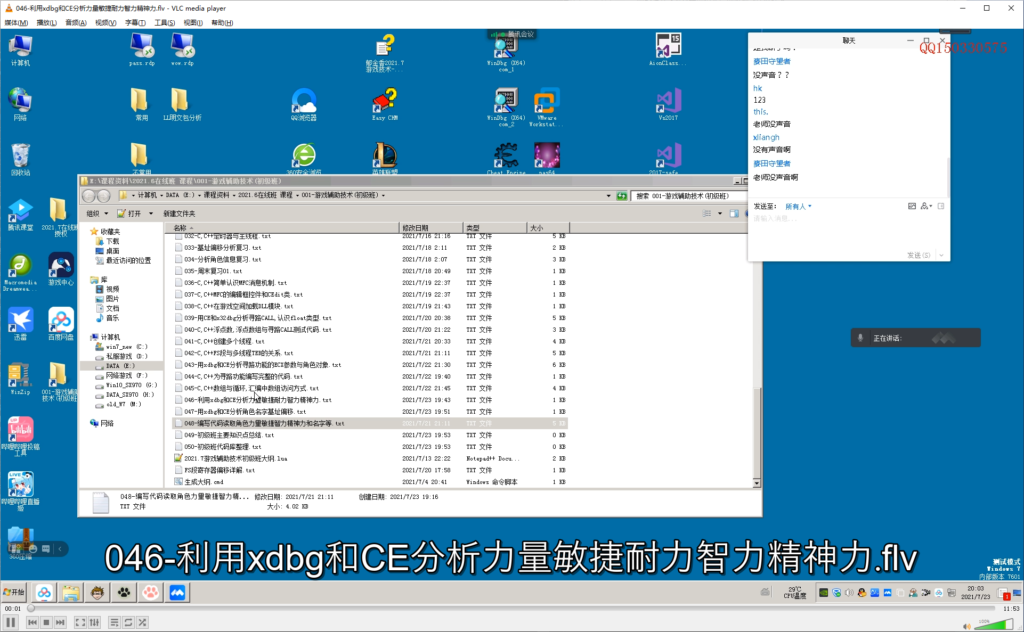
Task: Click the 打开 button in explorer toolbar
Action: point(130,213)
